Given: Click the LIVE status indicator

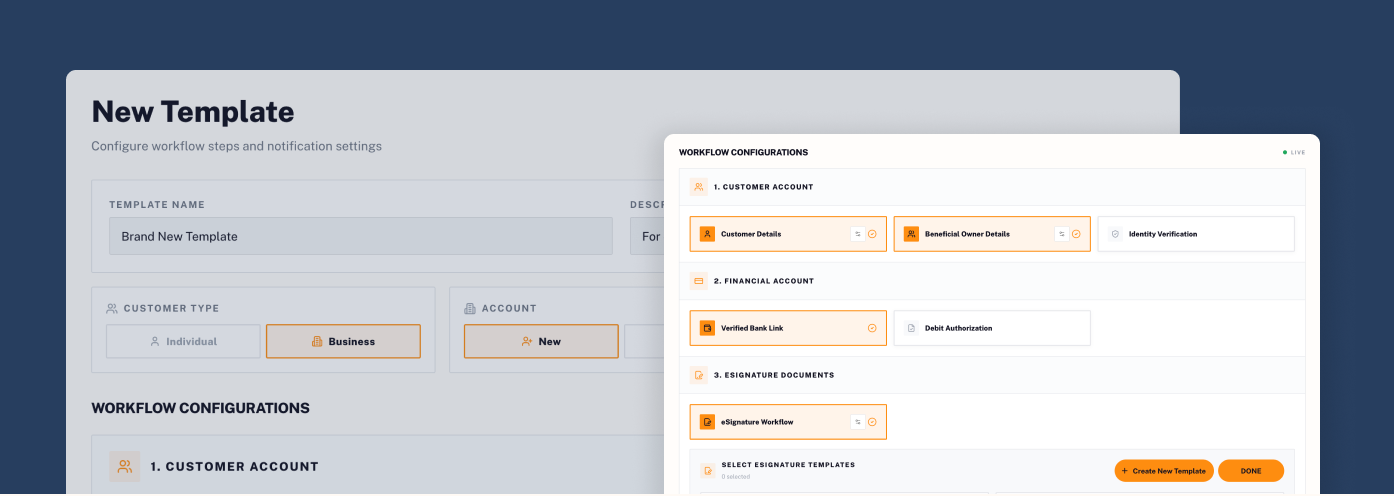Looking at the screenshot, I should (x=1294, y=153).
